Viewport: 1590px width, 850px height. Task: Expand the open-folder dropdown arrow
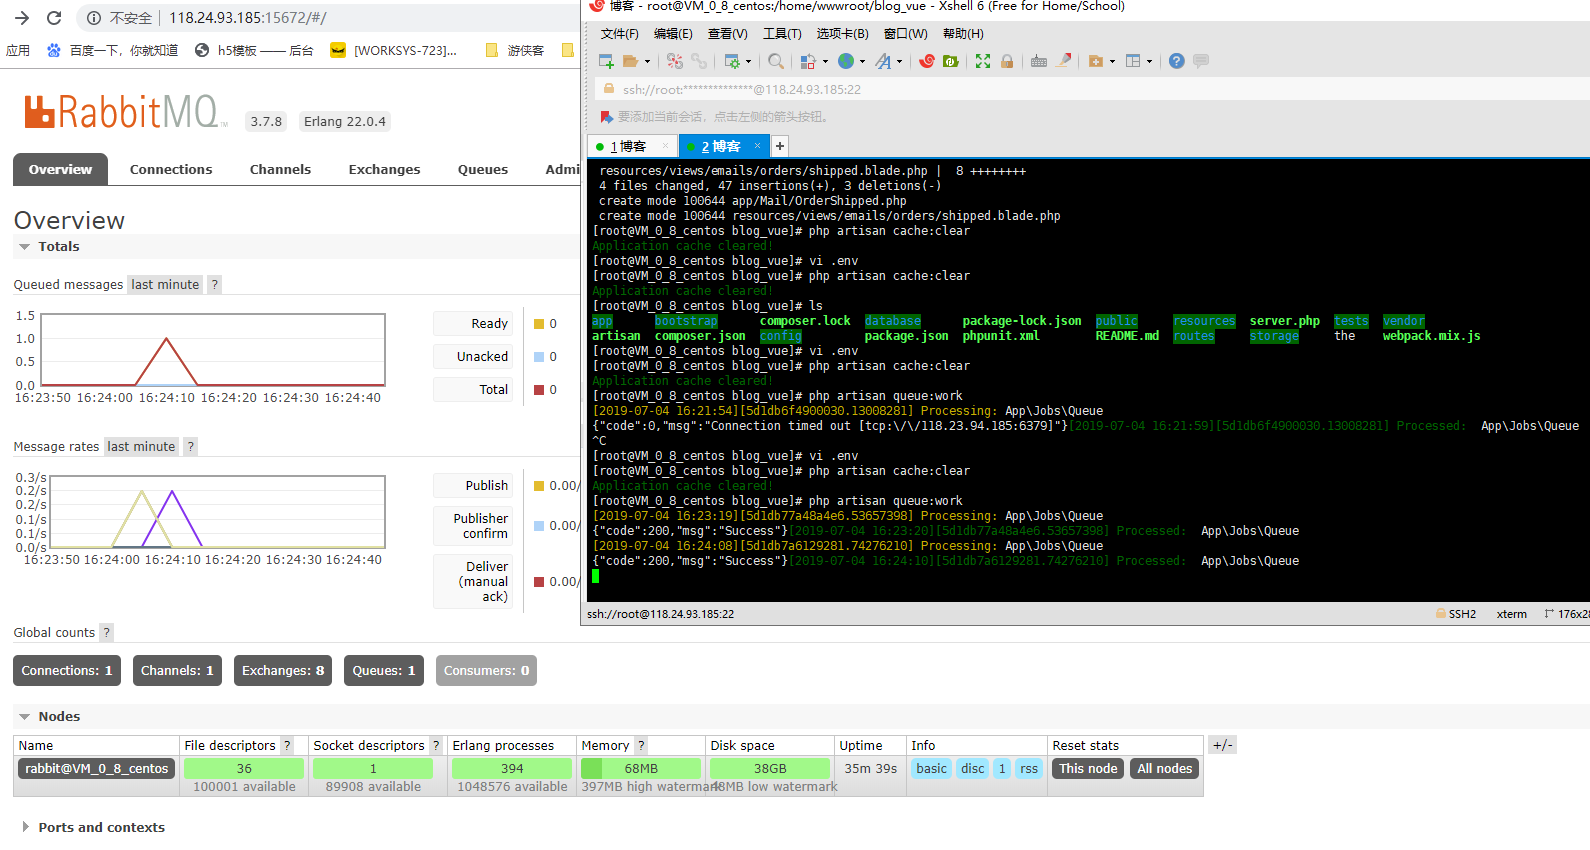647,62
